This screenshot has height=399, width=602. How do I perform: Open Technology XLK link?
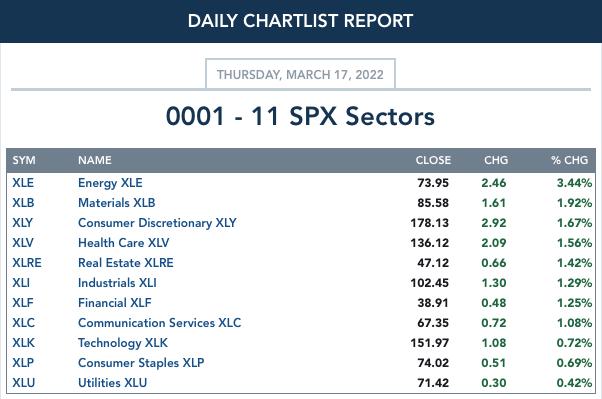click(122, 343)
